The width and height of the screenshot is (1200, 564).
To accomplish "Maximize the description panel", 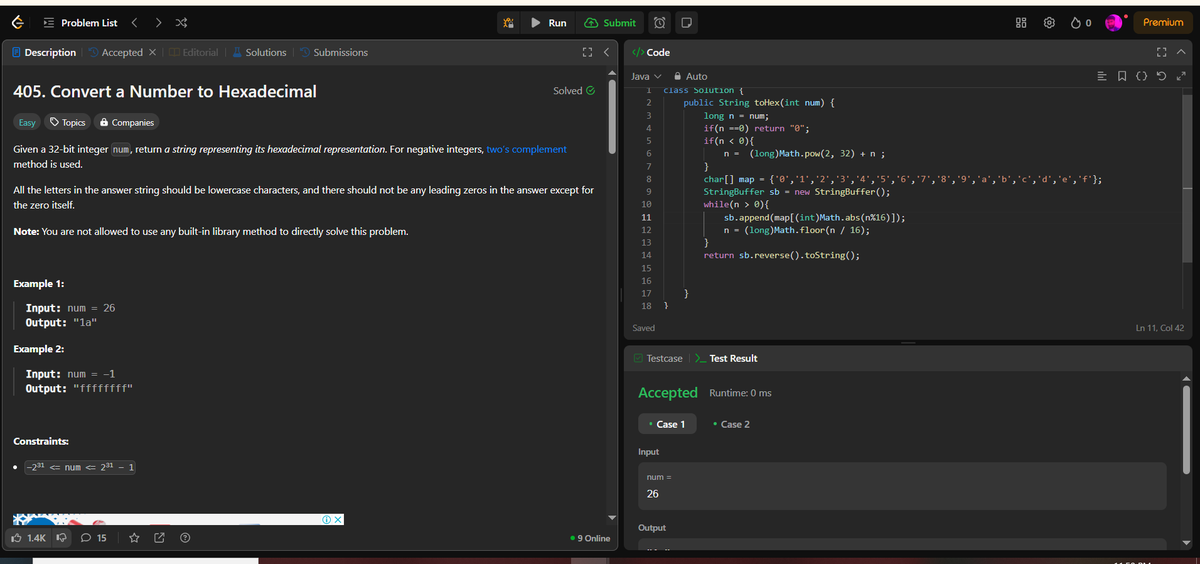I will tap(587, 52).
